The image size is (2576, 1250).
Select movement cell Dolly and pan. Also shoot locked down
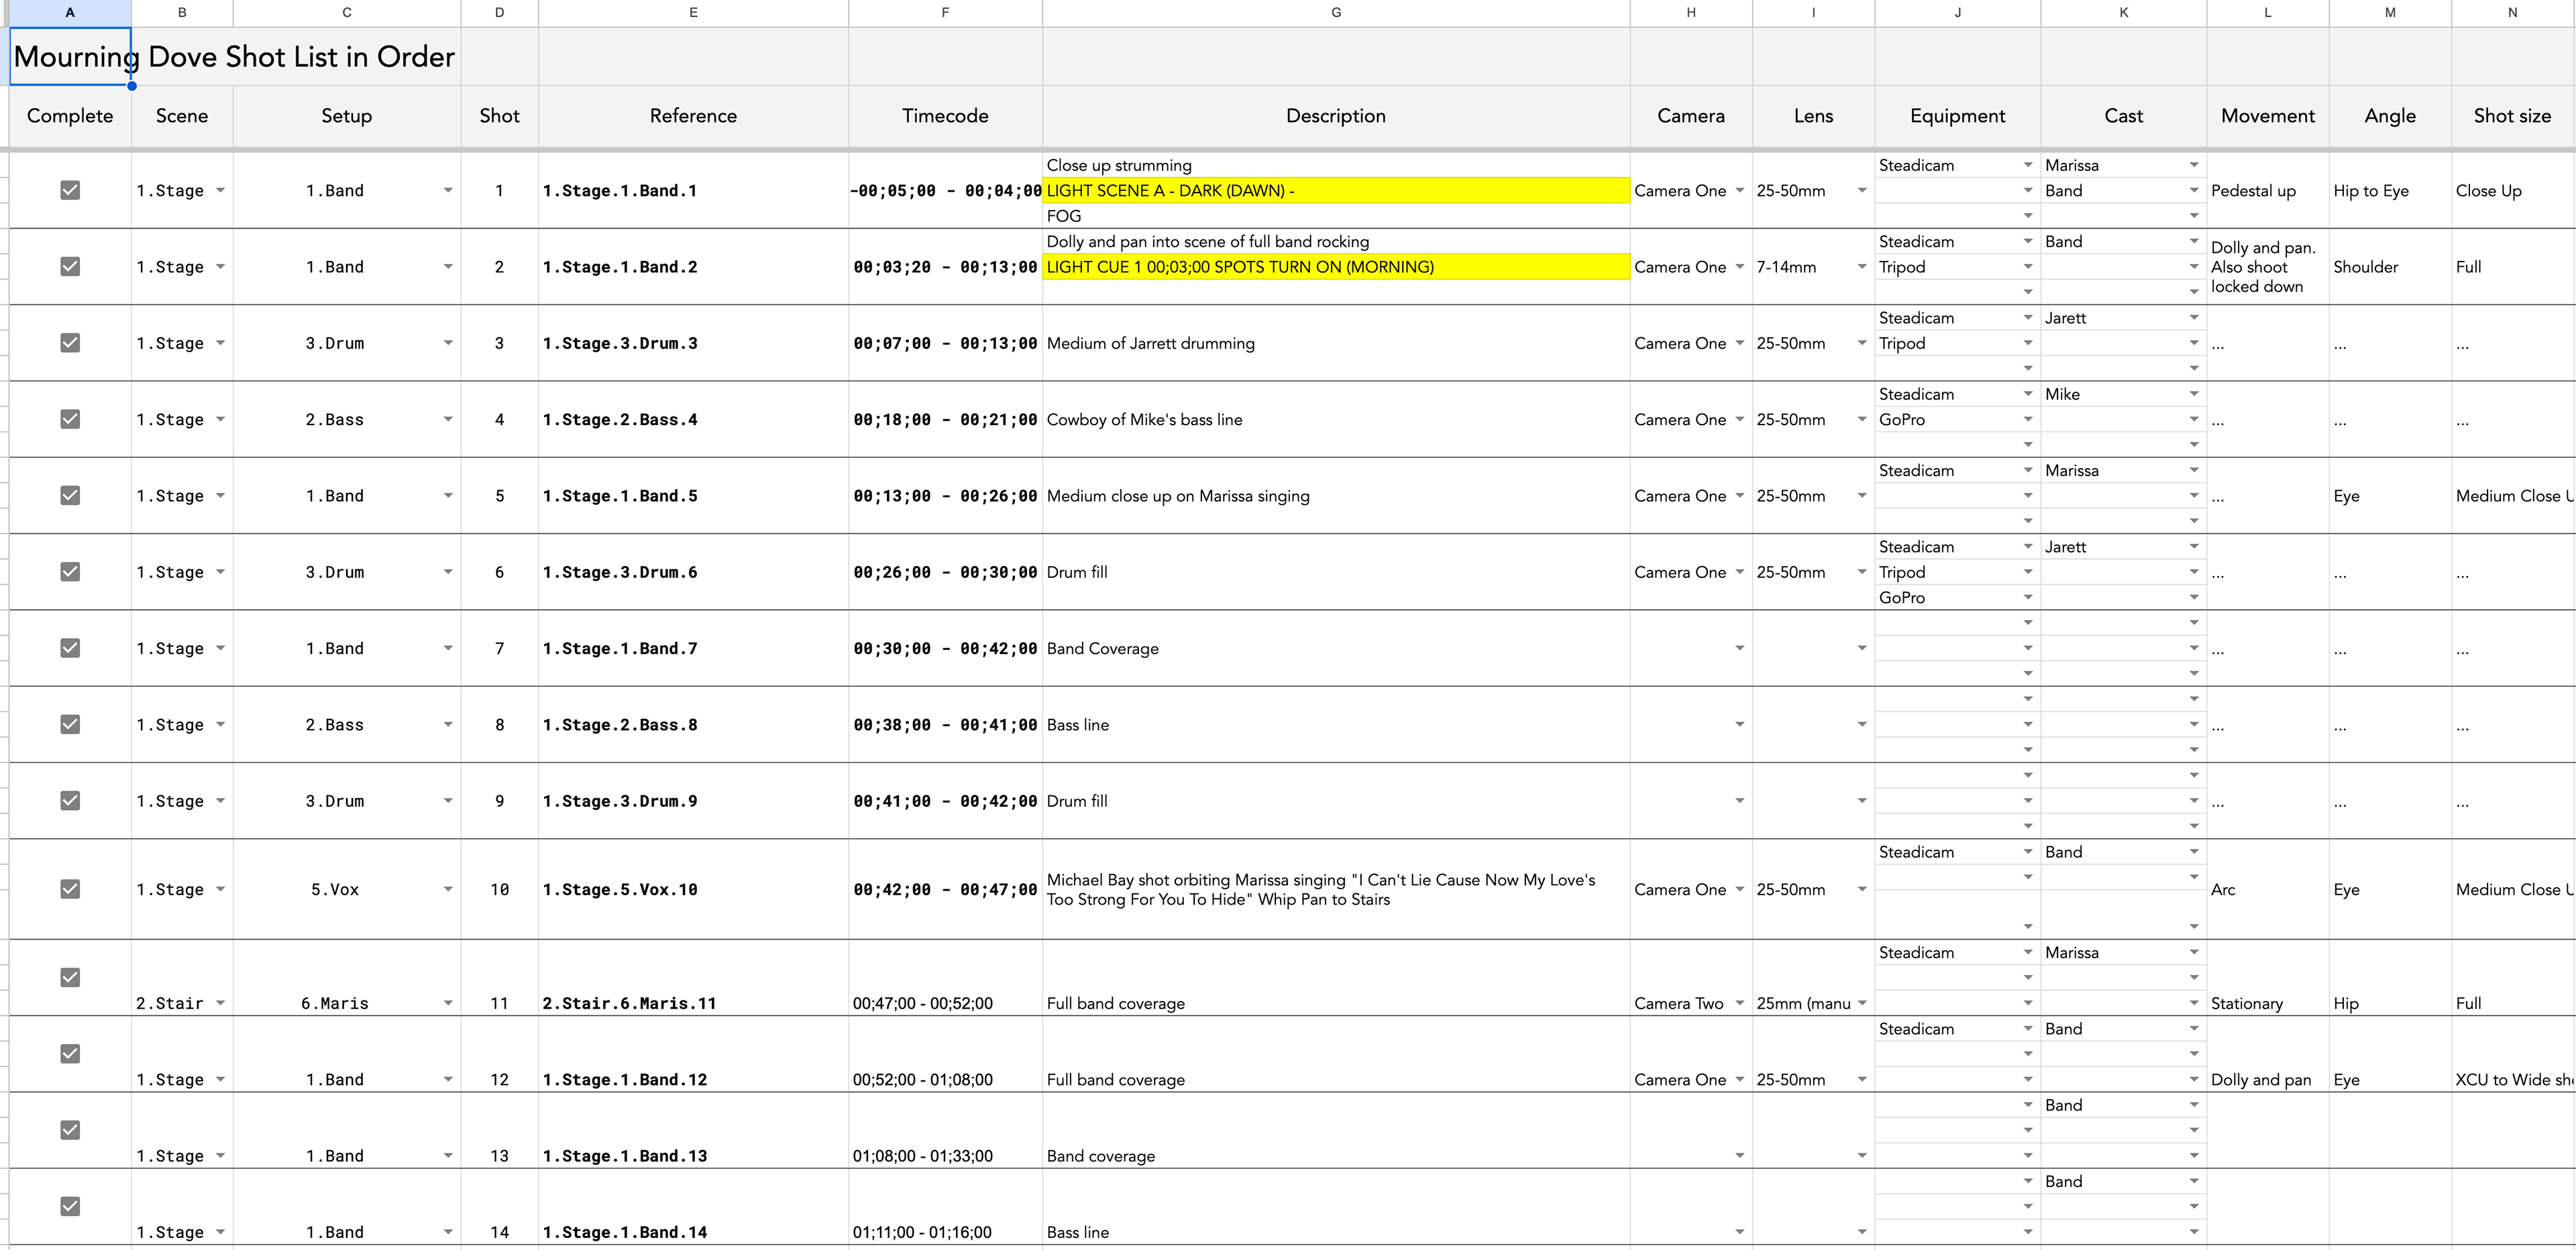pos(2267,267)
